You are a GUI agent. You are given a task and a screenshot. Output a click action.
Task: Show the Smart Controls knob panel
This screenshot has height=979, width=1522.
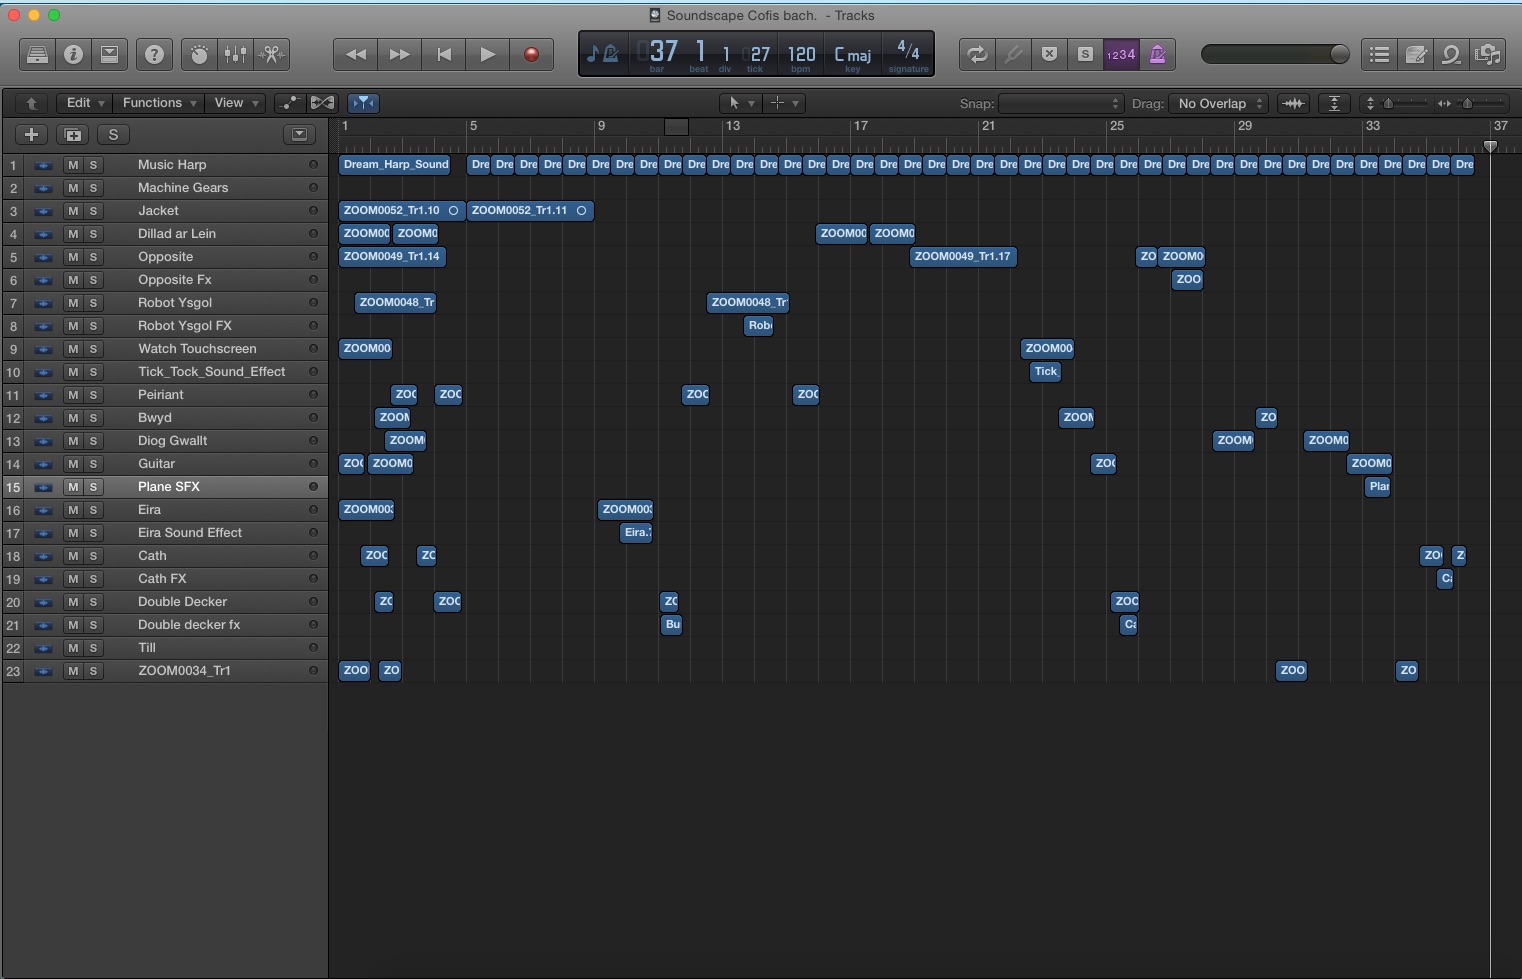point(199,55)
